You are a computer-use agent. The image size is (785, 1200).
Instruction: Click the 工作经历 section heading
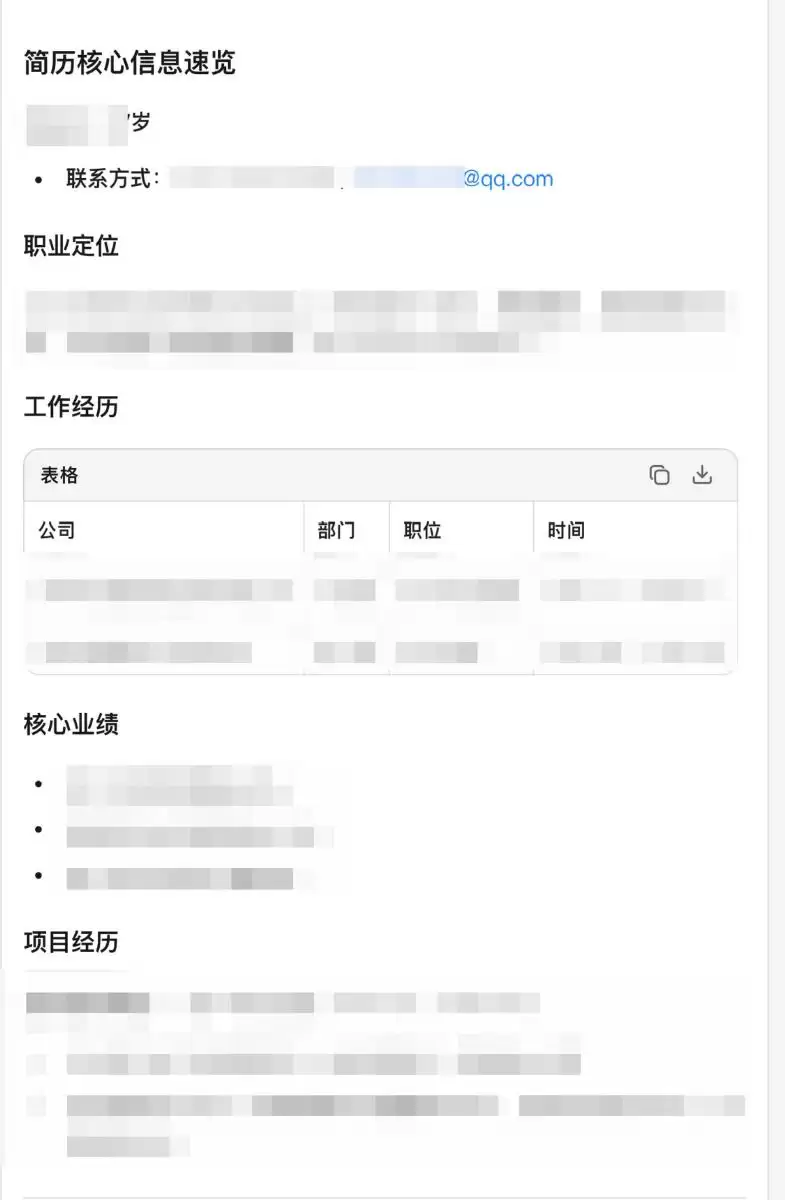[x=71, y=407]
